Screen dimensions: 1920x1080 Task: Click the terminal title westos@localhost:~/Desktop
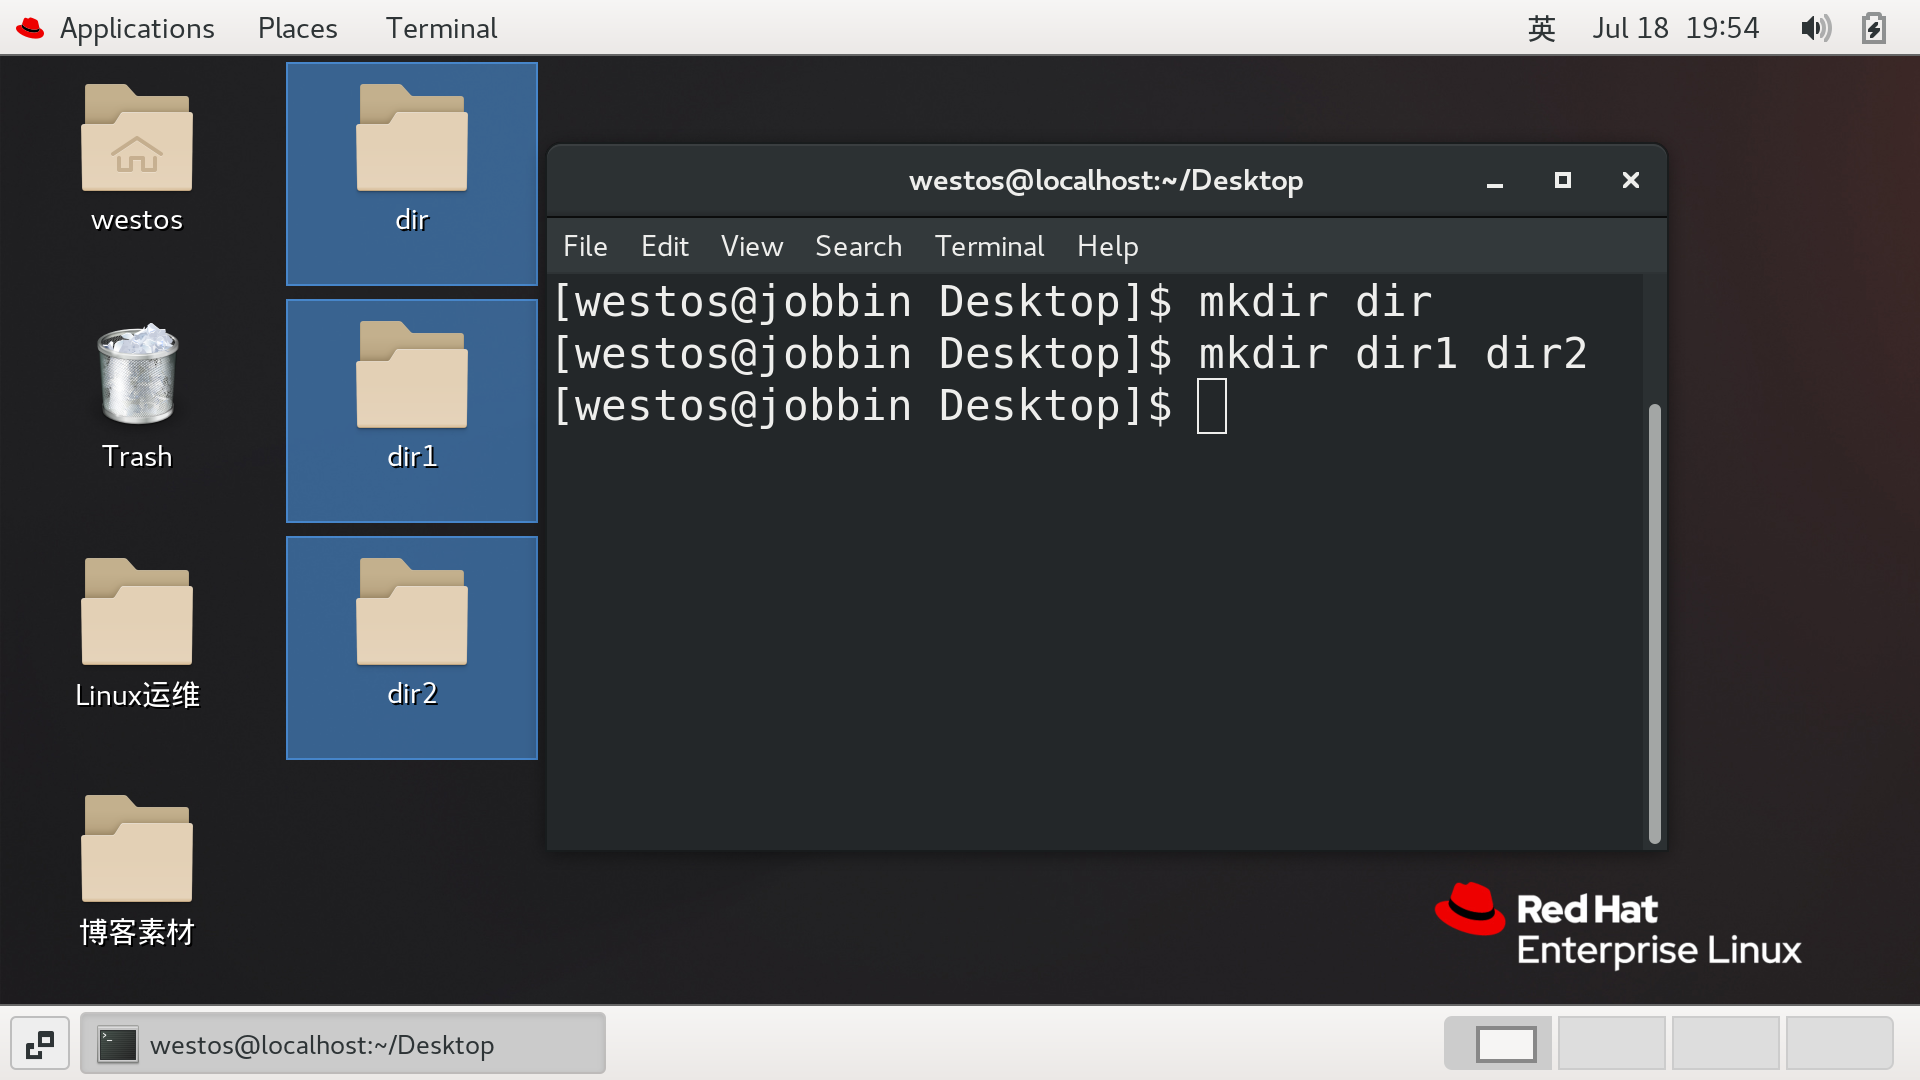pyautogui.click(x=1106, y=181)
